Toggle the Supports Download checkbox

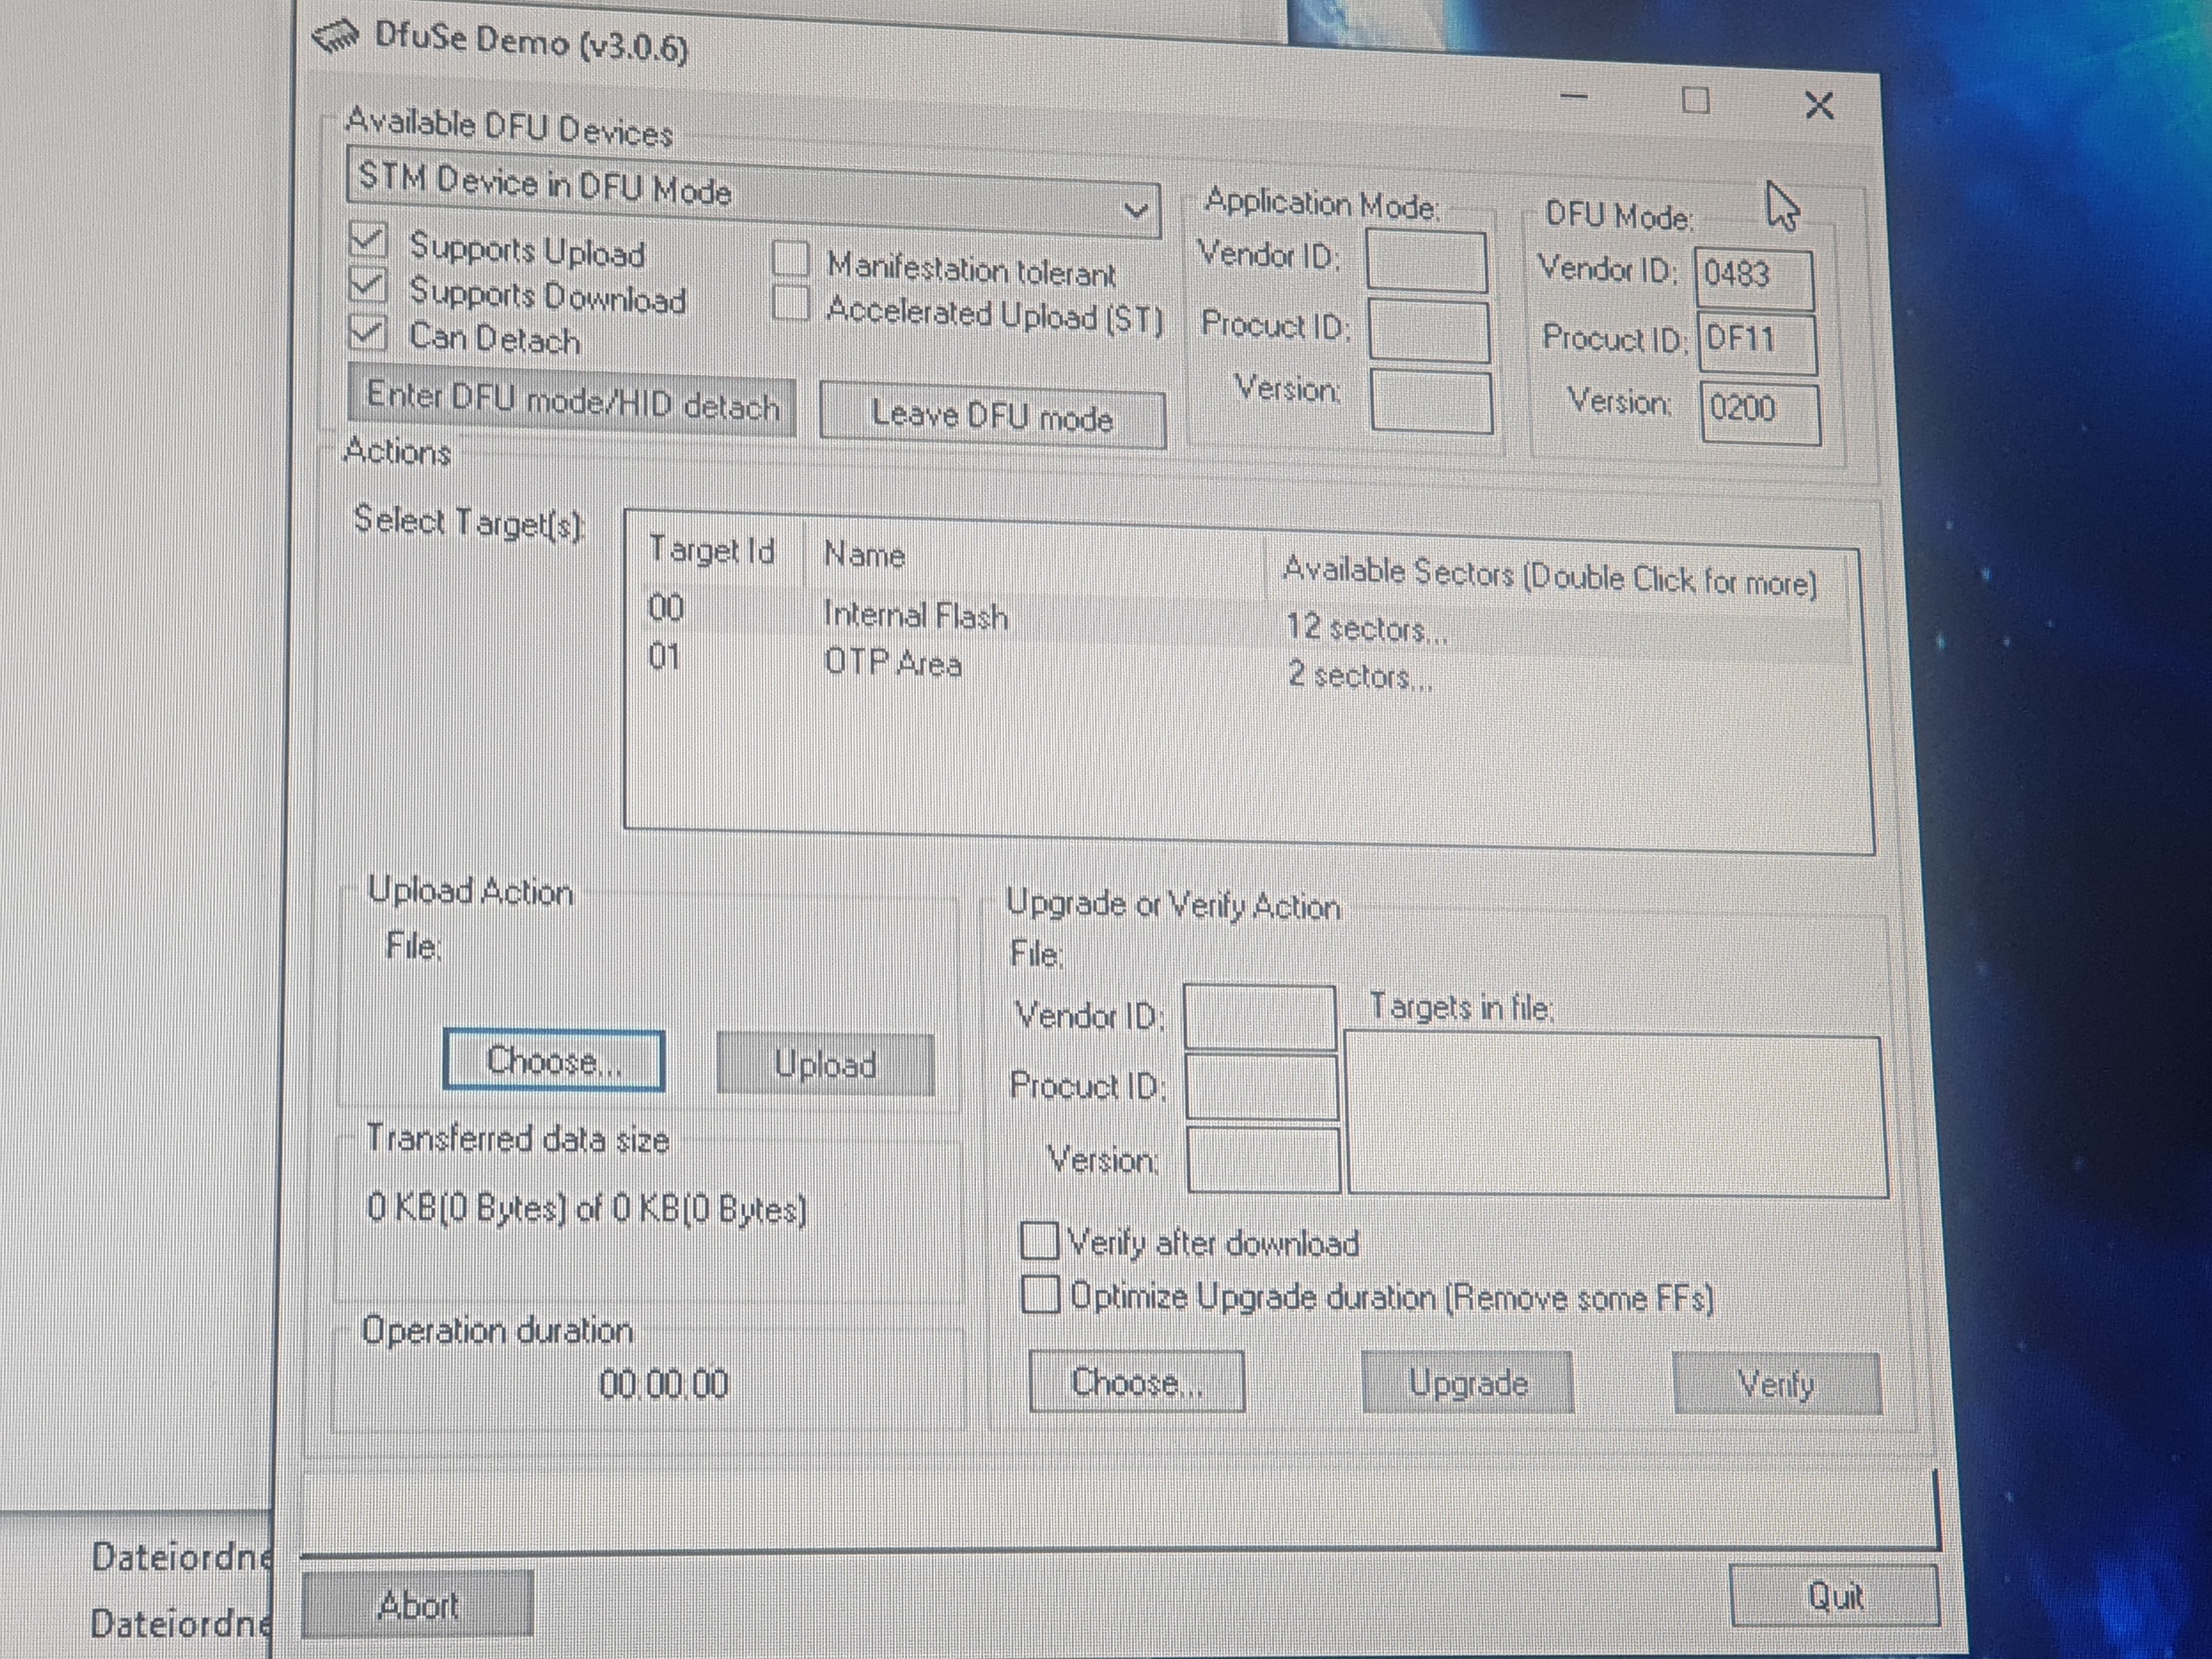(x=367, y=286)
